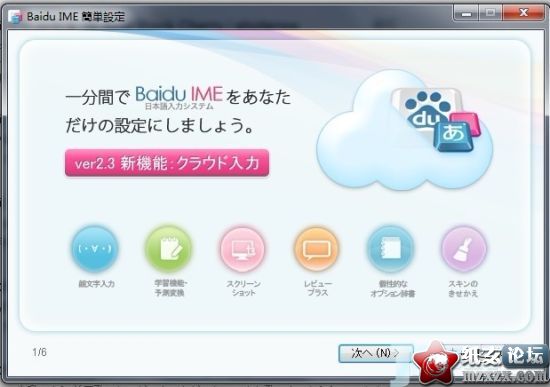The width and height of the screenshot is (550, 387).
Task: Click the 日本語入力システム subtitle text
Action: (179, 106)
